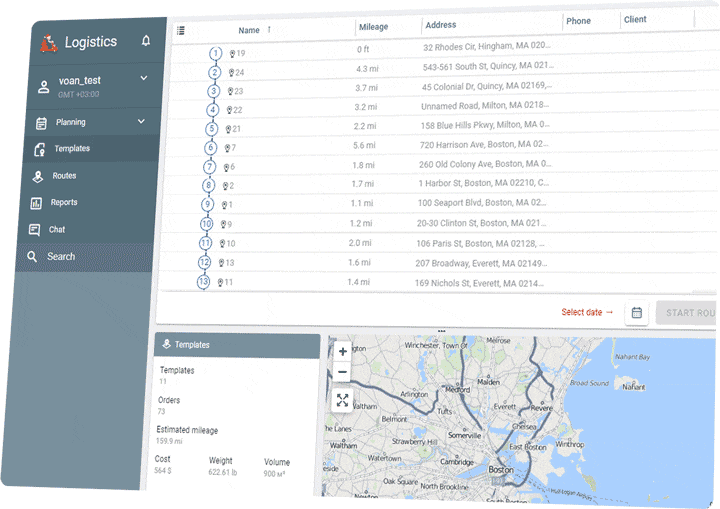The height and width of the screenshot is (509, 720).
Task: Click address 543-561 South St, Quincy
Action: (488, 66)
